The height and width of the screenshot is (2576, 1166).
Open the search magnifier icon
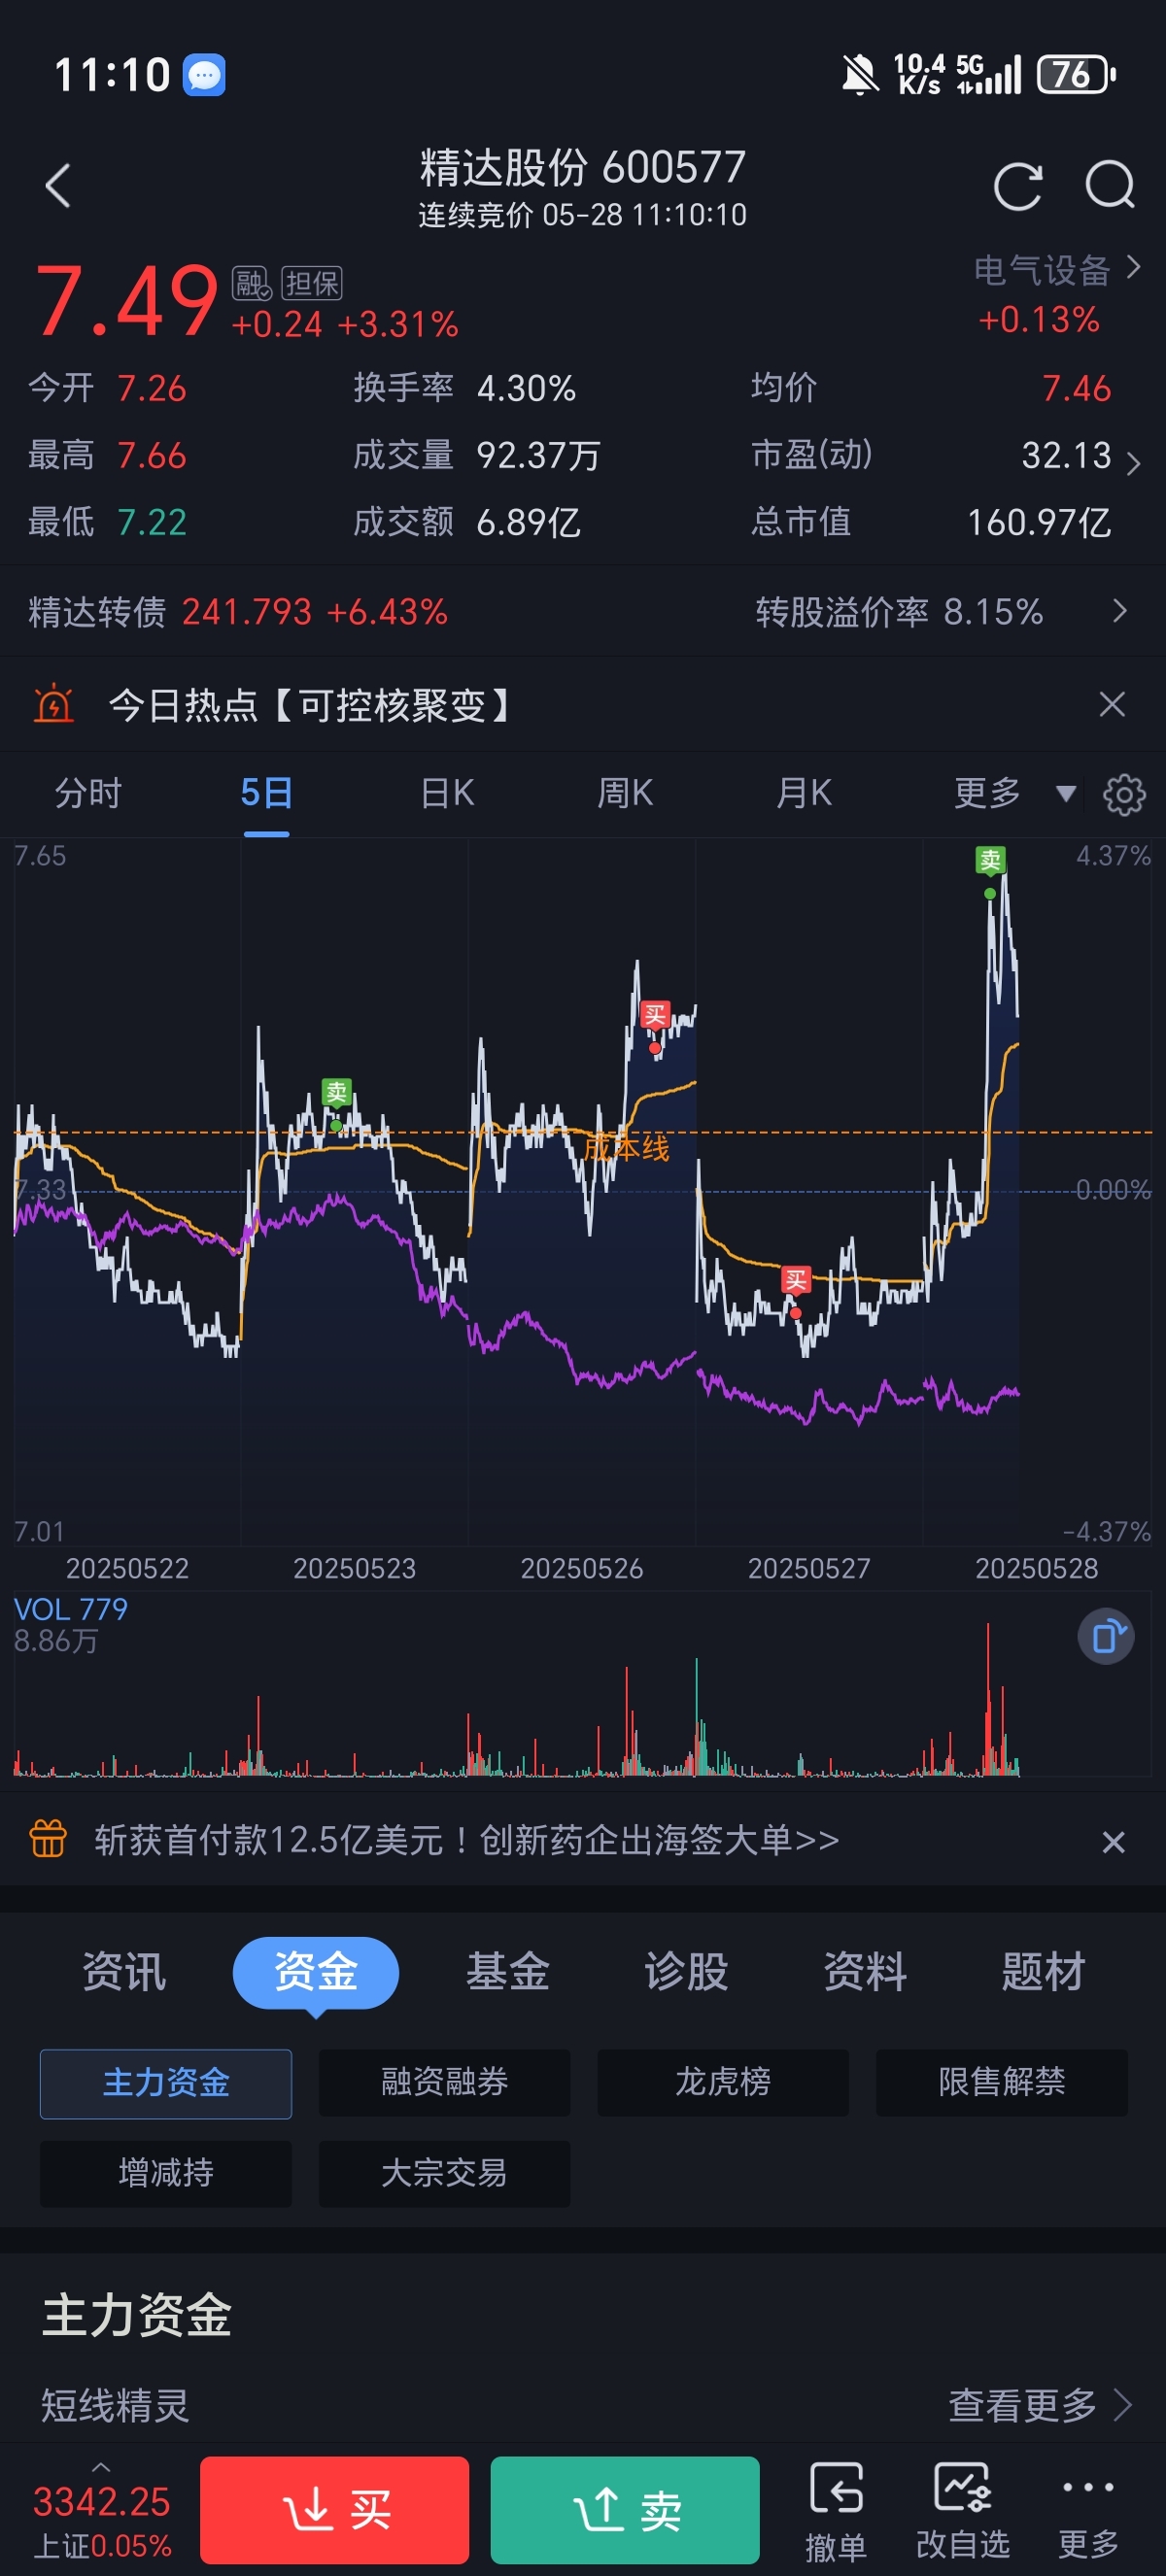coord(1109,186)
